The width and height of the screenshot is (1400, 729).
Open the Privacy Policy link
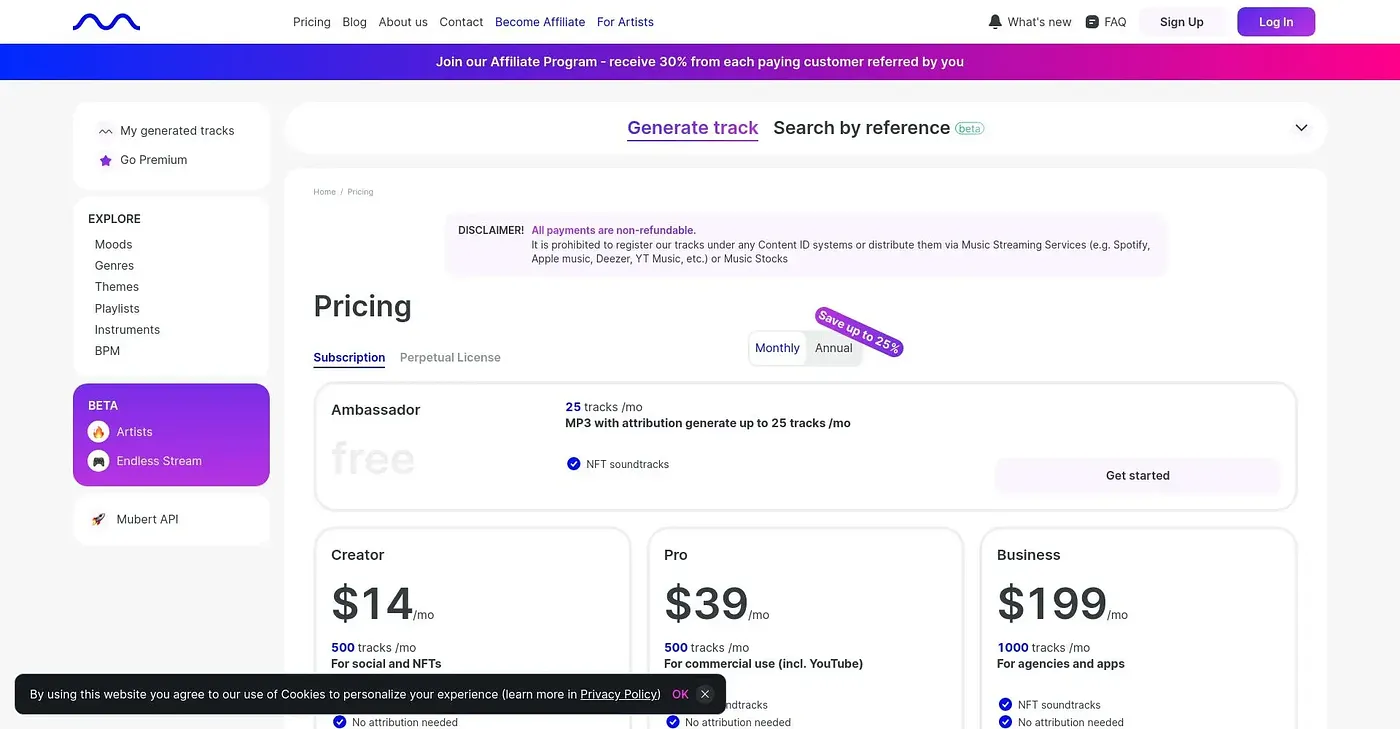pyautogui.click(x=619, y=694)
